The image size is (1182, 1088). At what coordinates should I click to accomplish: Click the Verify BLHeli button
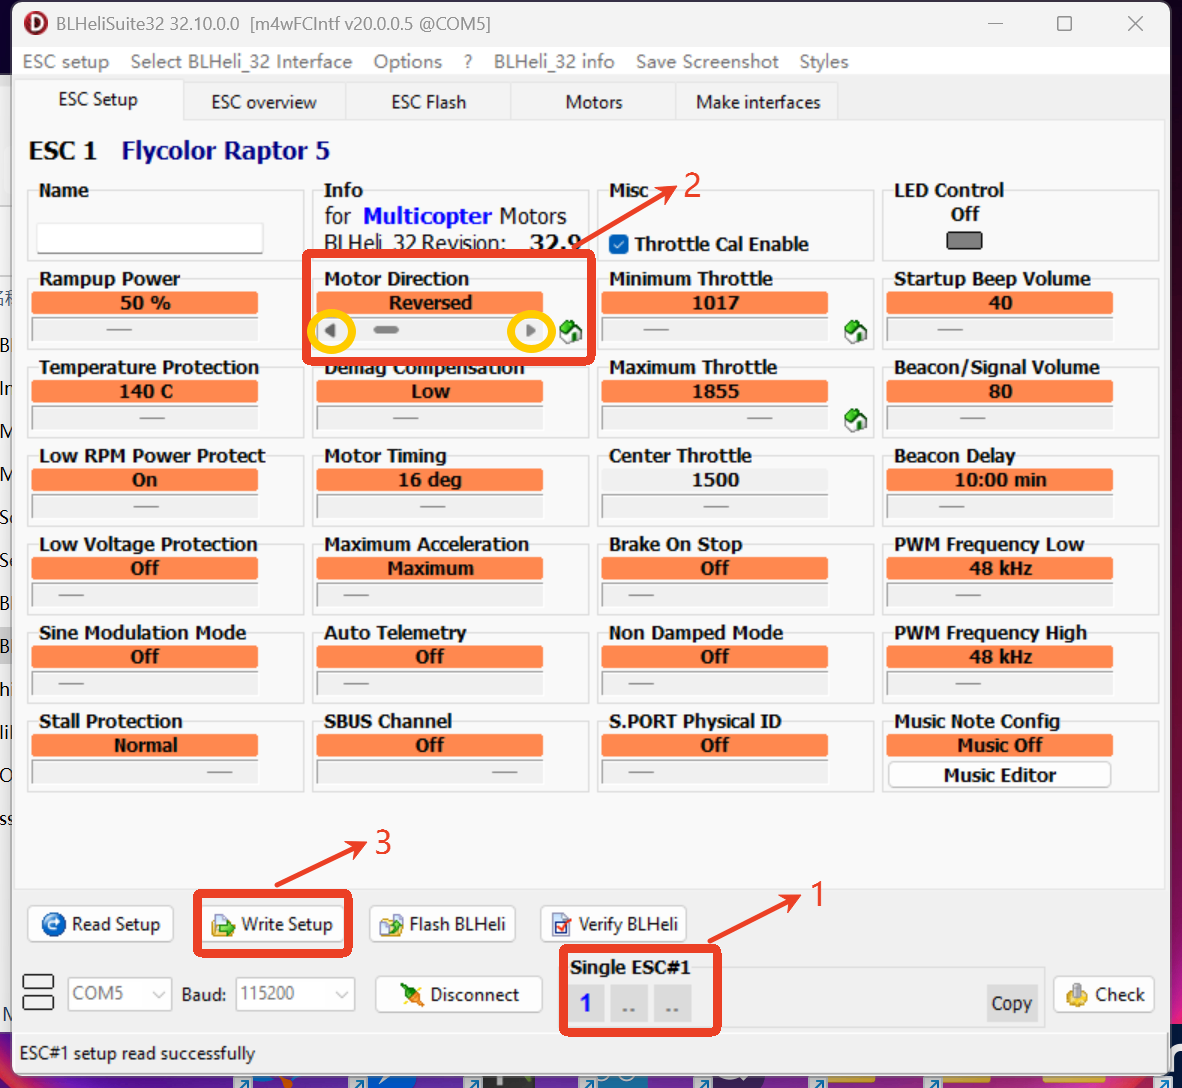614,924
